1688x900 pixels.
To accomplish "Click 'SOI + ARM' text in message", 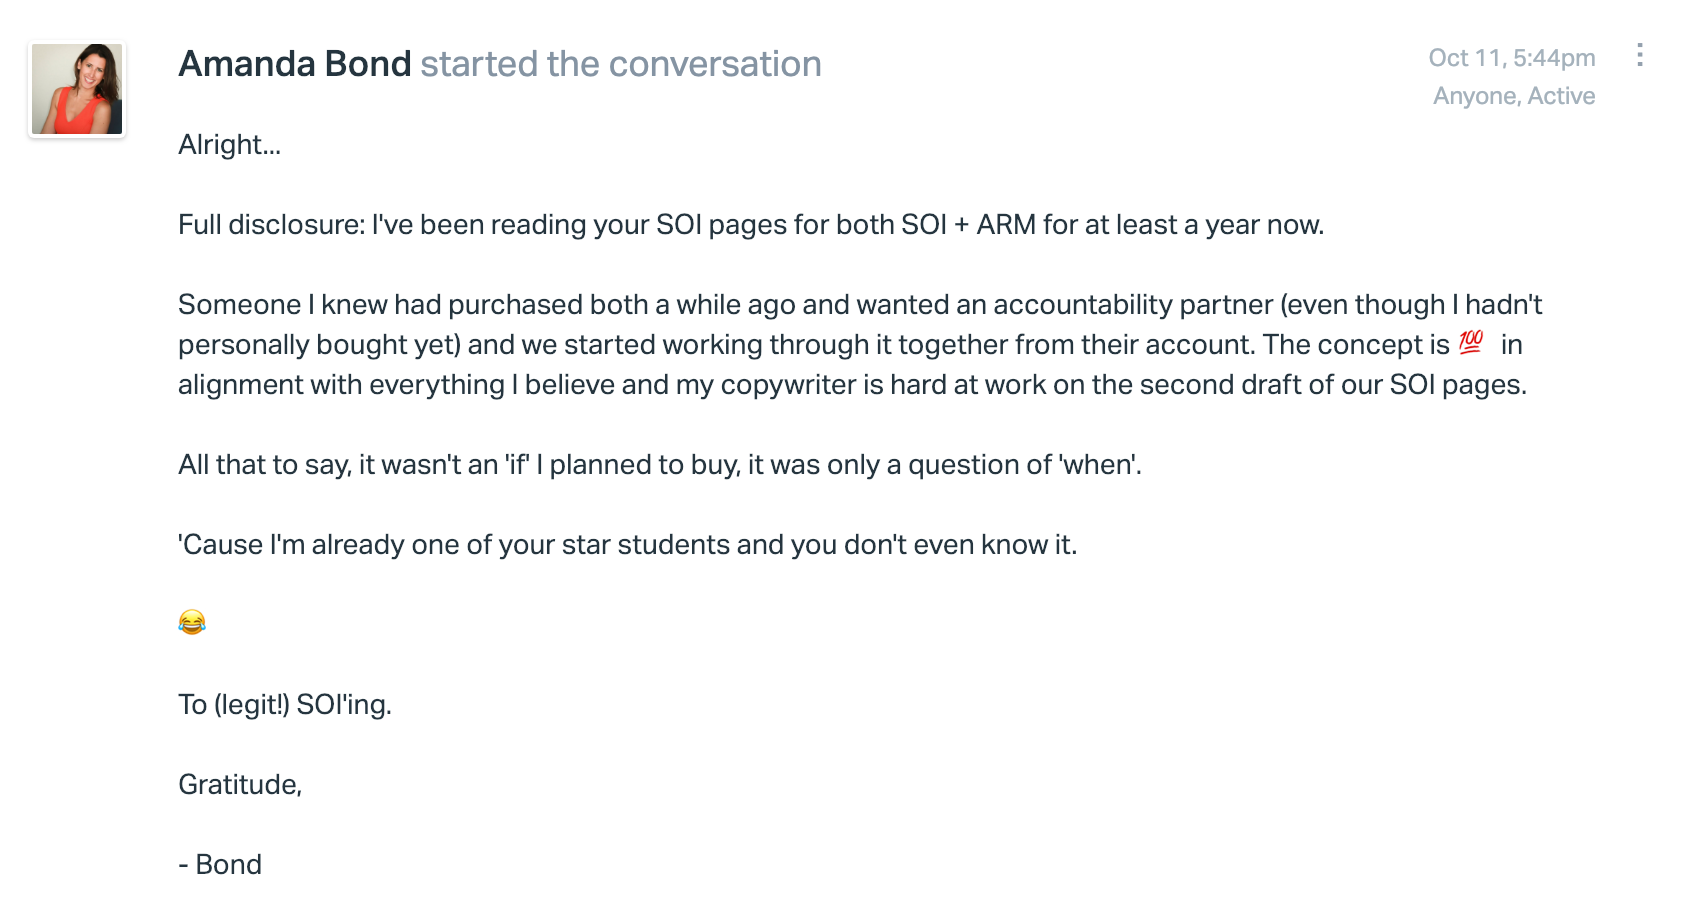I will tap(968, 225).
